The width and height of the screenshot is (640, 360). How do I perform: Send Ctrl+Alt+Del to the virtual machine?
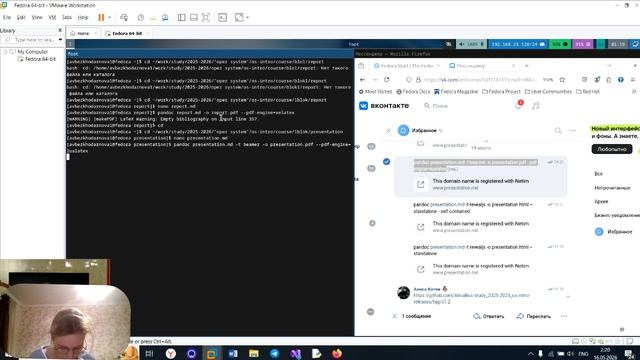124,18
